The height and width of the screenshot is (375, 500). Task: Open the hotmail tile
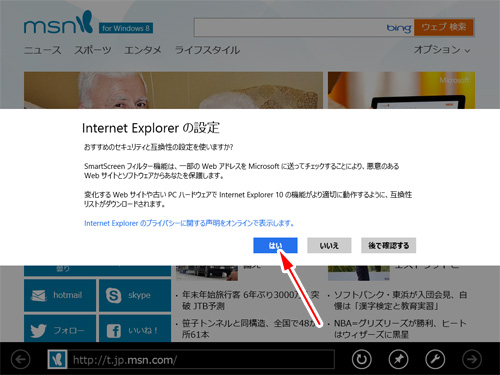tap(60, 295)
